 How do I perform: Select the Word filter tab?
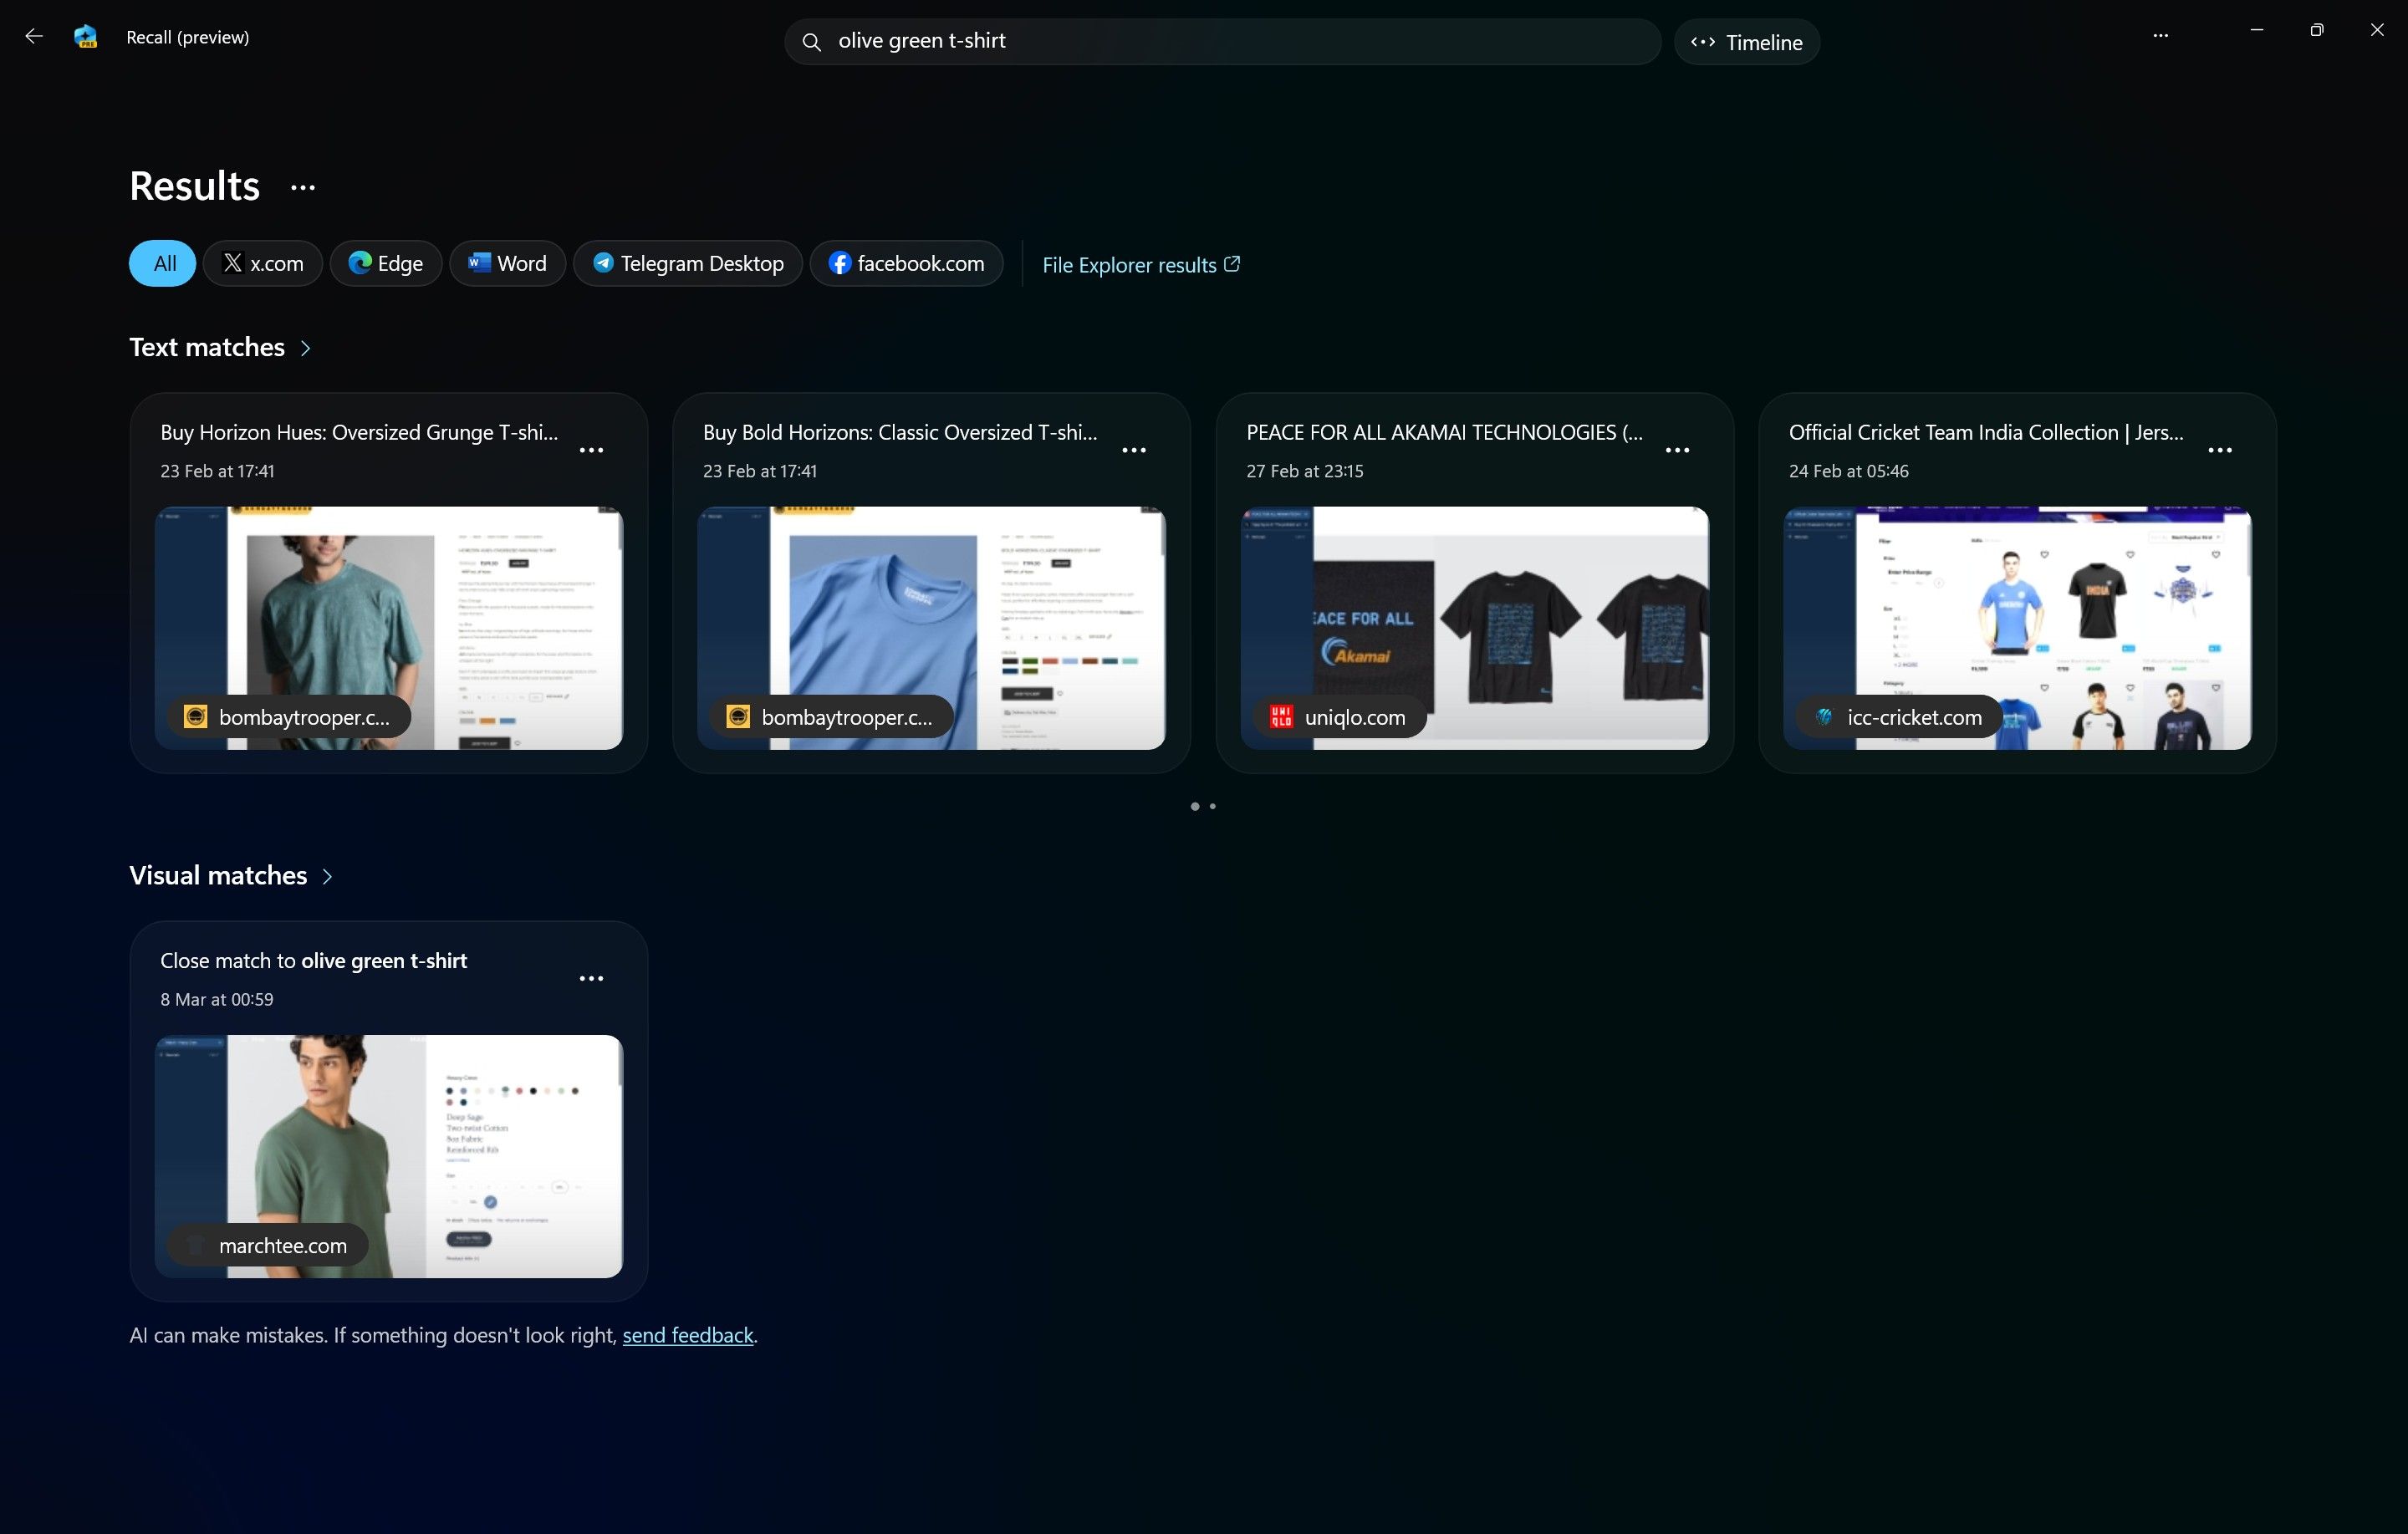tap(509, 263)
